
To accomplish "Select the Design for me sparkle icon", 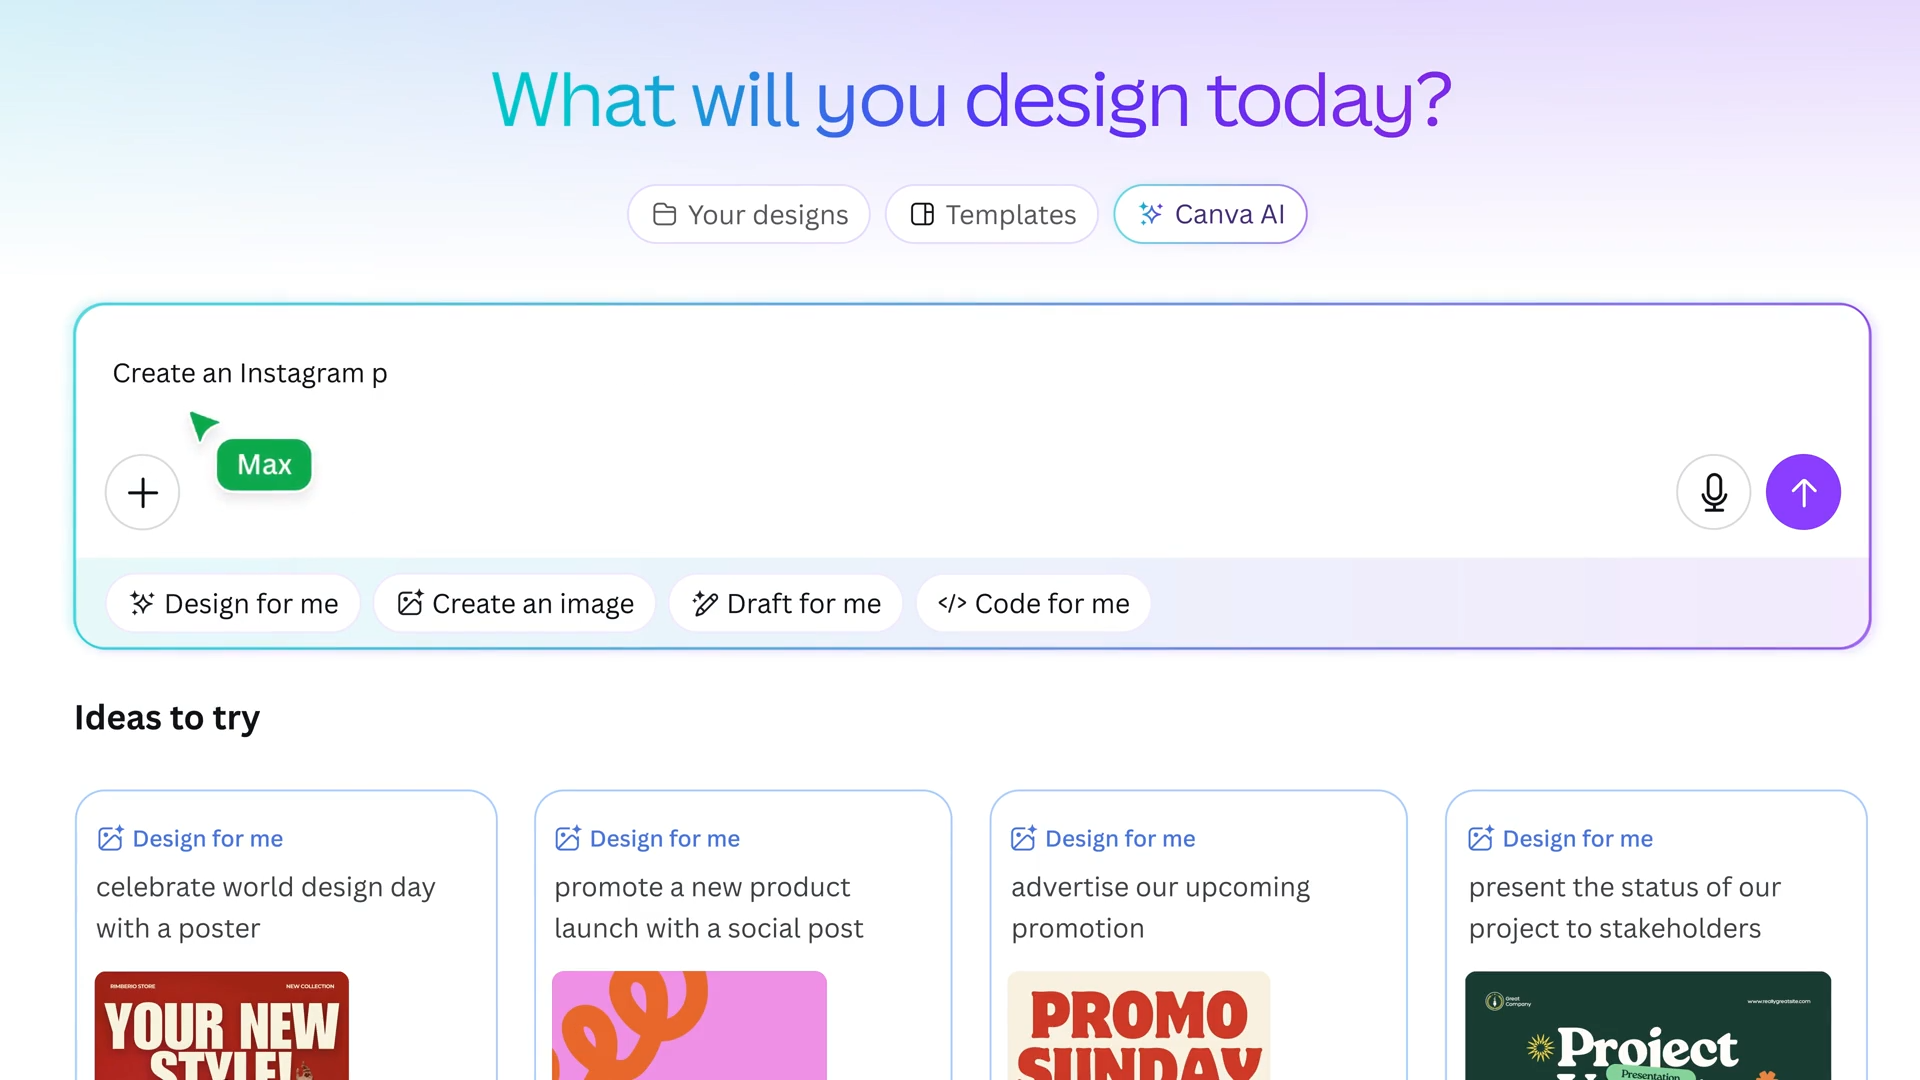I will (x=140, y=603).
